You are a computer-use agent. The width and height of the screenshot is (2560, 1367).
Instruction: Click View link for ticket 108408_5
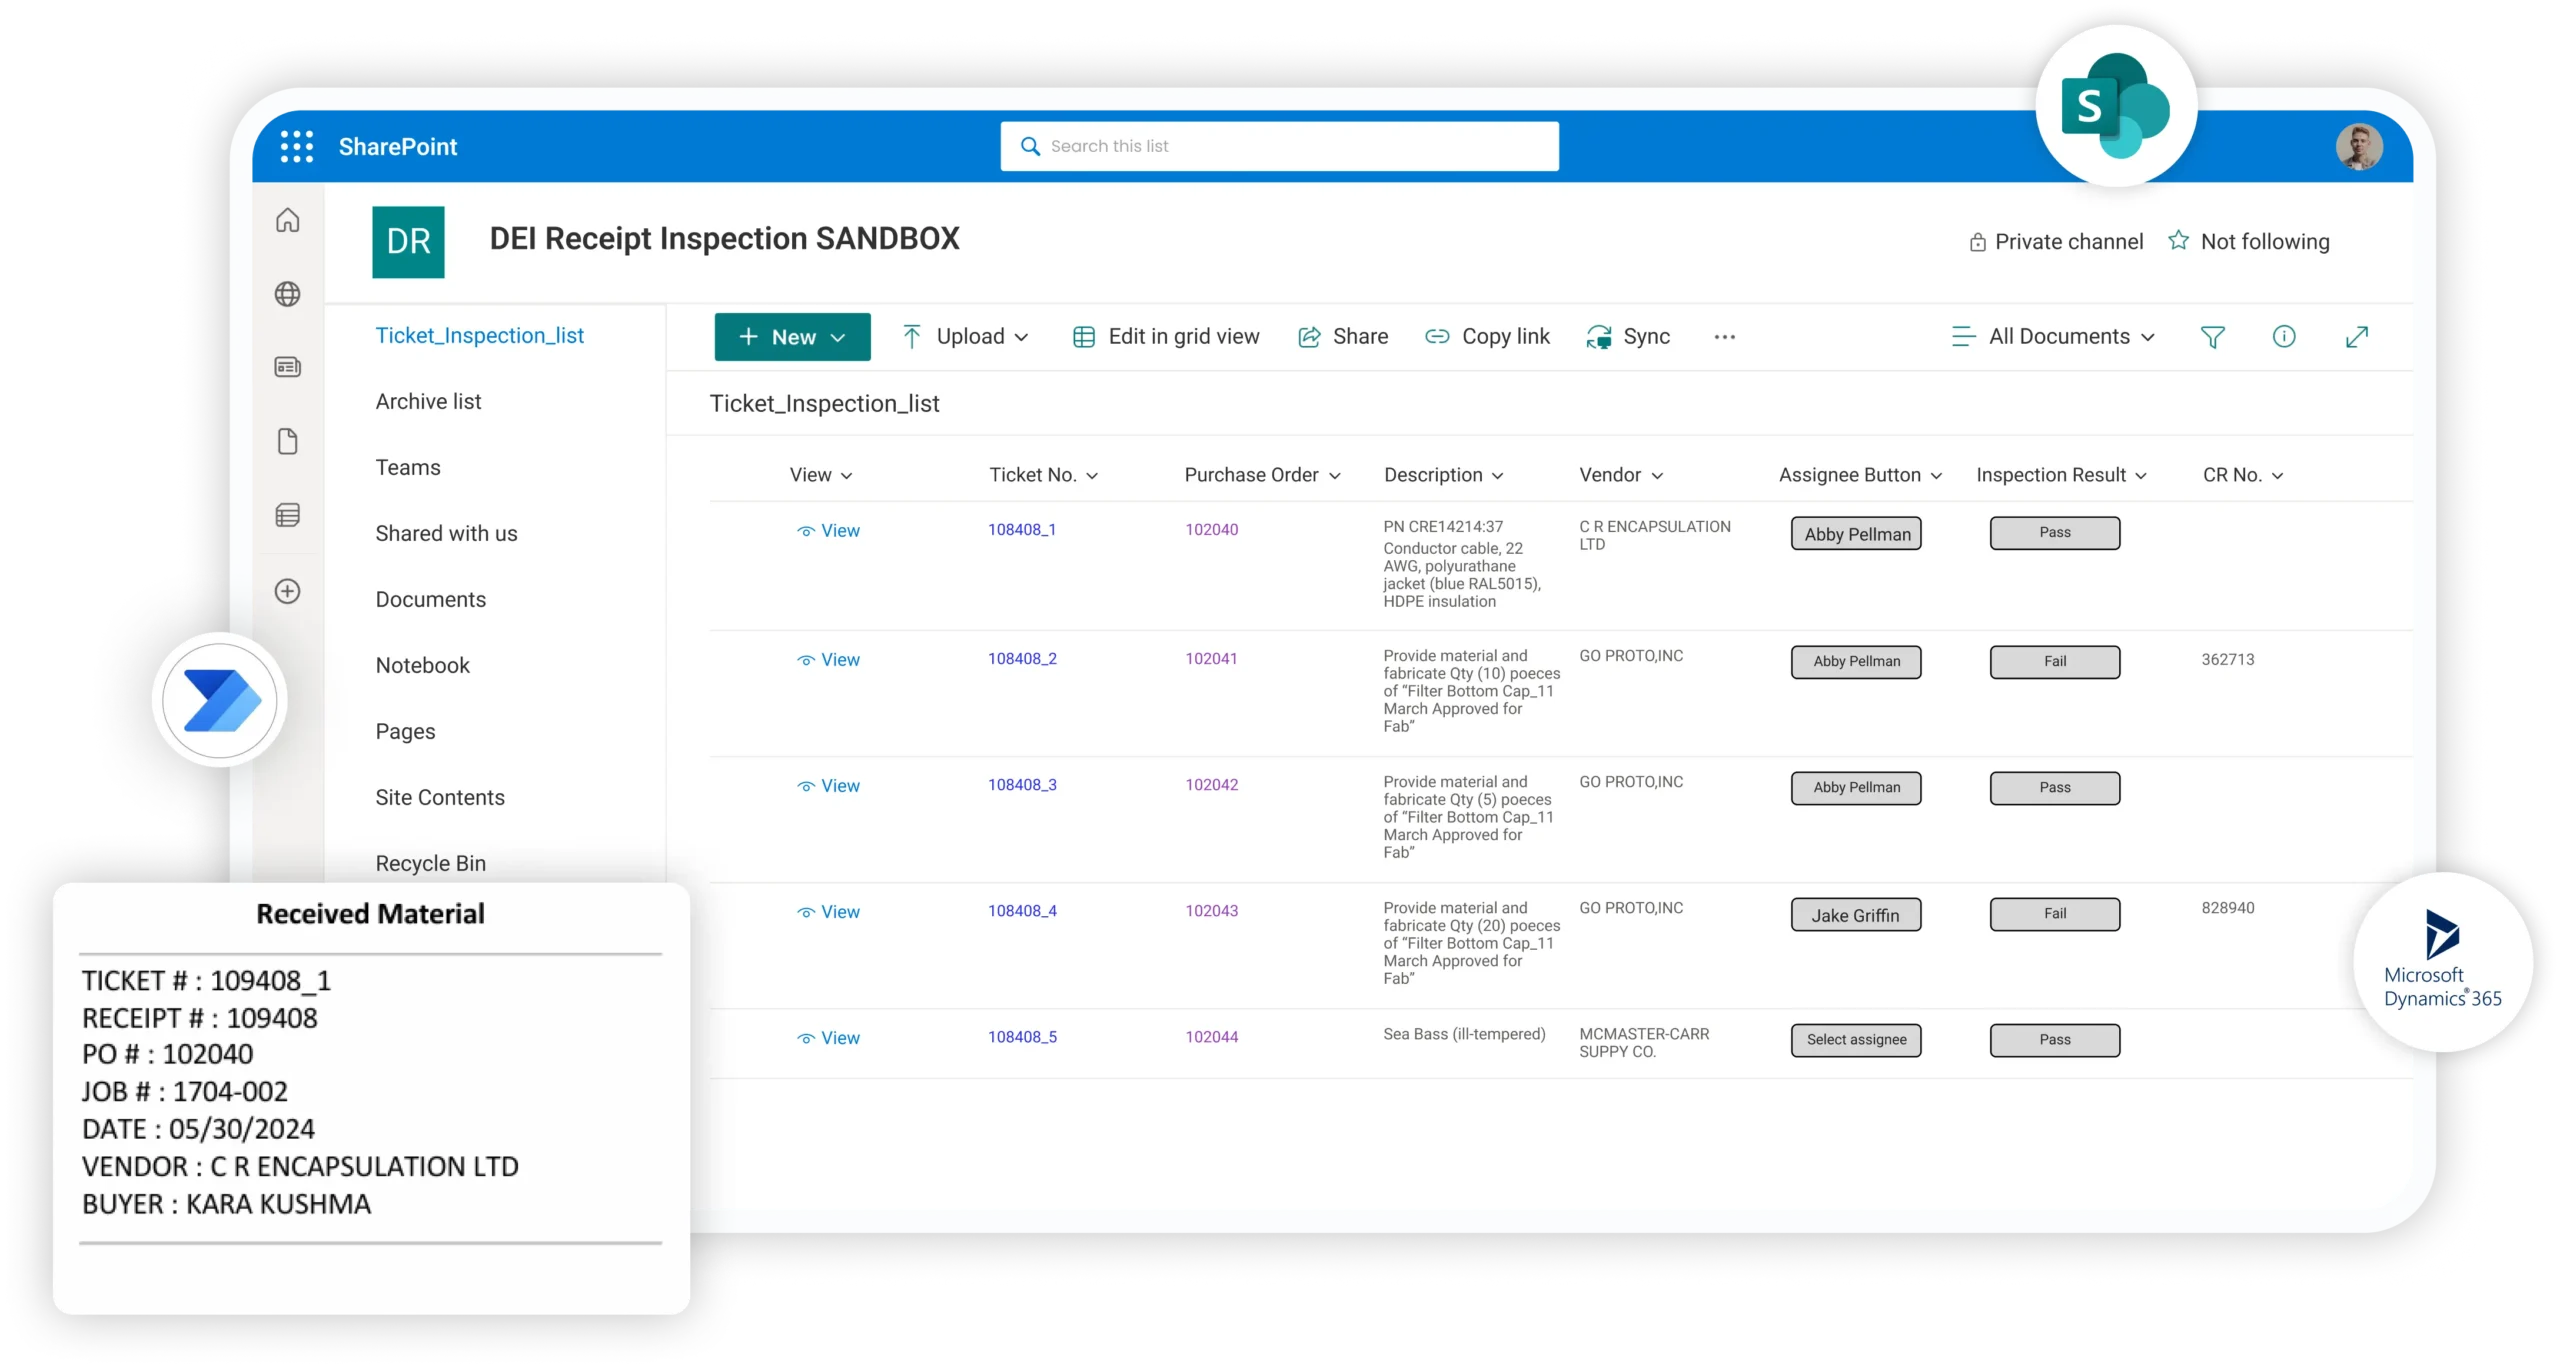(x=828, y=1038)
